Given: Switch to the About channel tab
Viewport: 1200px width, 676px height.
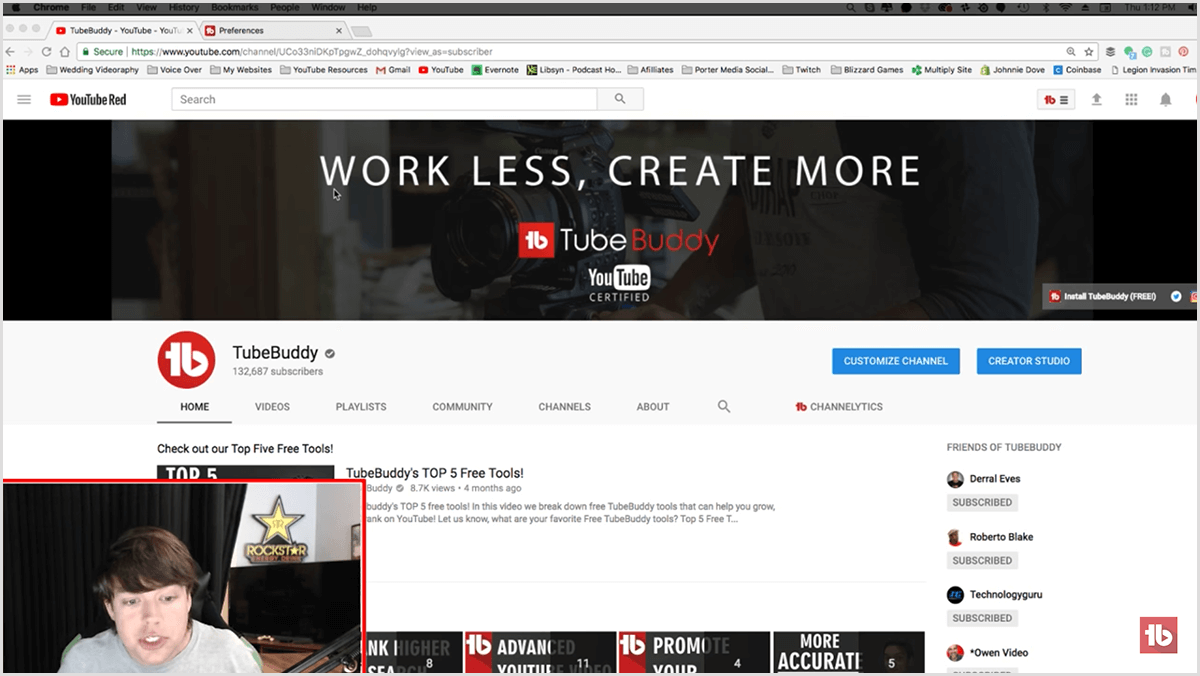Looking at the screenshot, I should [x=653, y=407].
